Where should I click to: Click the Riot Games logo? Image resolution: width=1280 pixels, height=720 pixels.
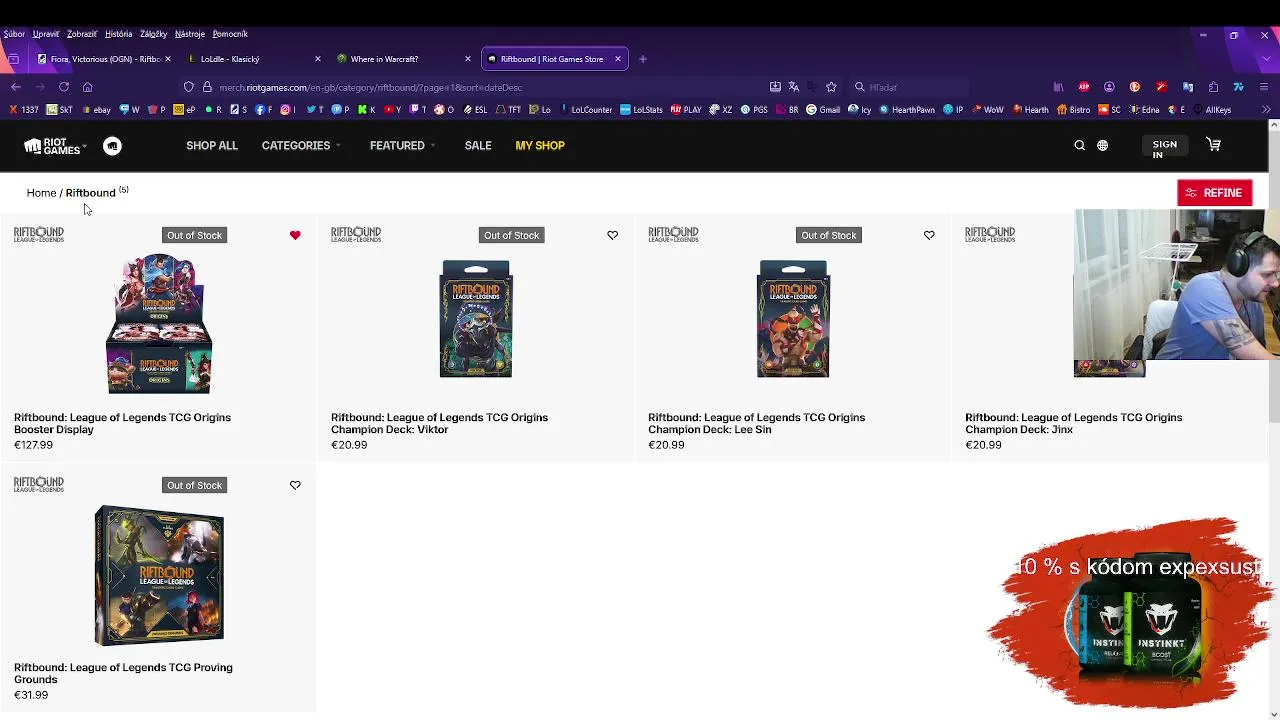tap(52, 146)
